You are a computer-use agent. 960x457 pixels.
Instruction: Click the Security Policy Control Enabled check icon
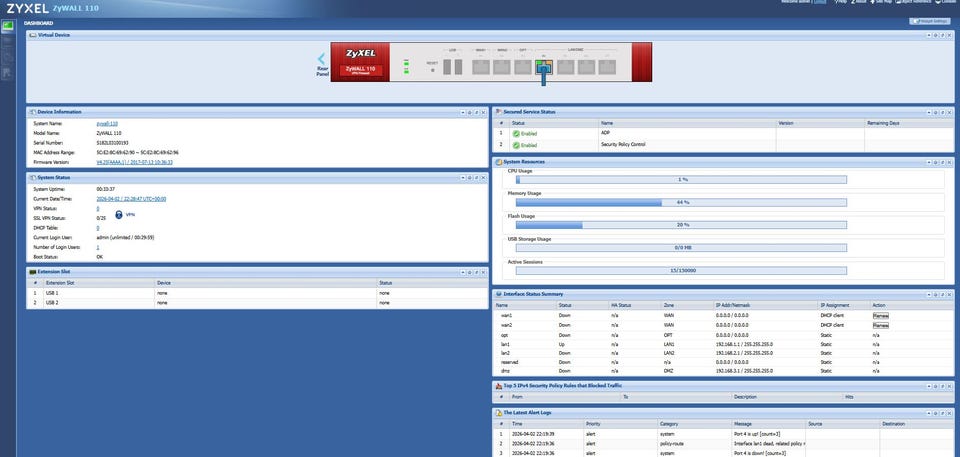[x=516, y=145]
